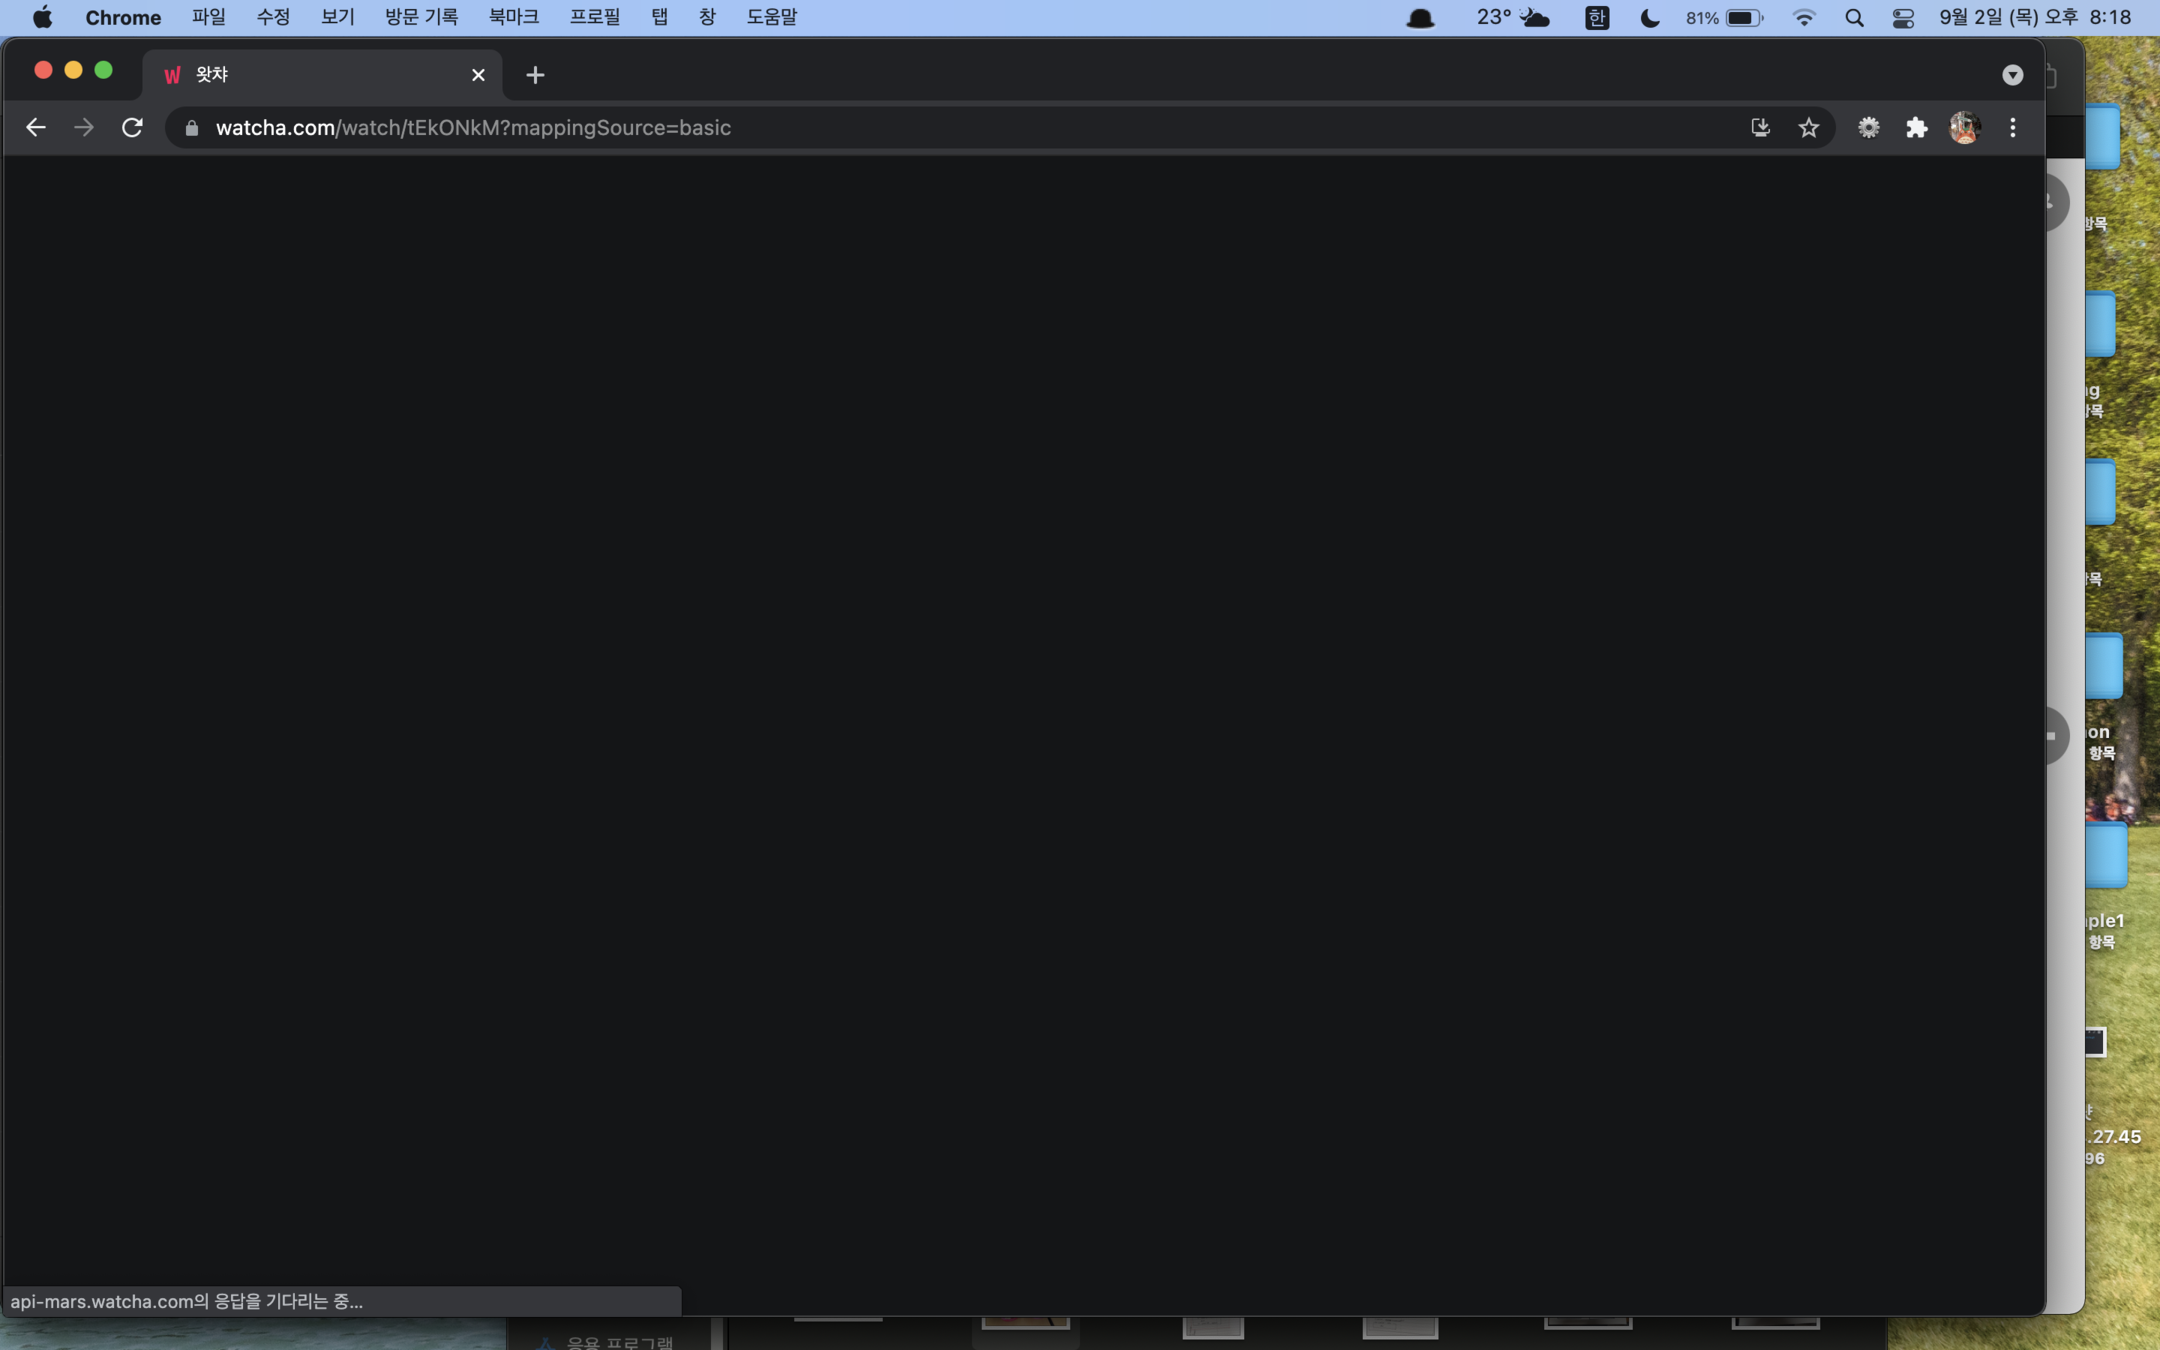Switch Korean input source indicator
The height and width of the screenshot is (1350, 2160).
pyautogui.click(x=1597, y=18)
